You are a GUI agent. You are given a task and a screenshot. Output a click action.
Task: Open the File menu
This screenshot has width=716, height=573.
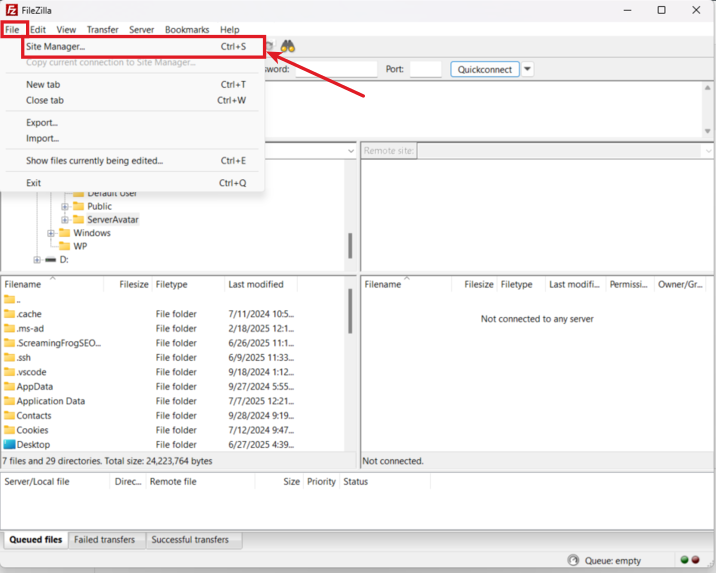pyautogui.click(x=12, y=30)
